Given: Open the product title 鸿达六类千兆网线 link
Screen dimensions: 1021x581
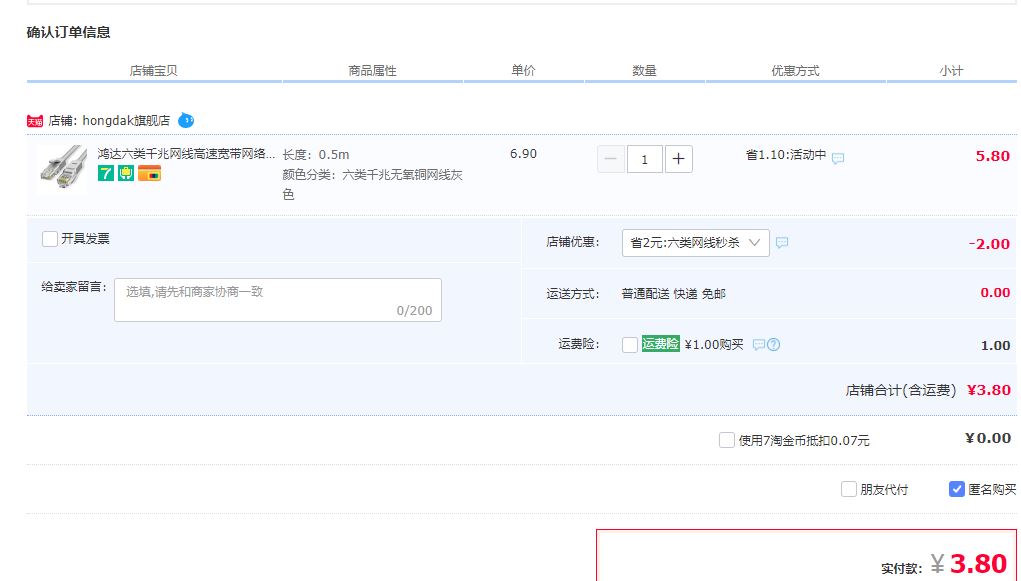Looking at the screenshot, I should [x=186, y=154].
